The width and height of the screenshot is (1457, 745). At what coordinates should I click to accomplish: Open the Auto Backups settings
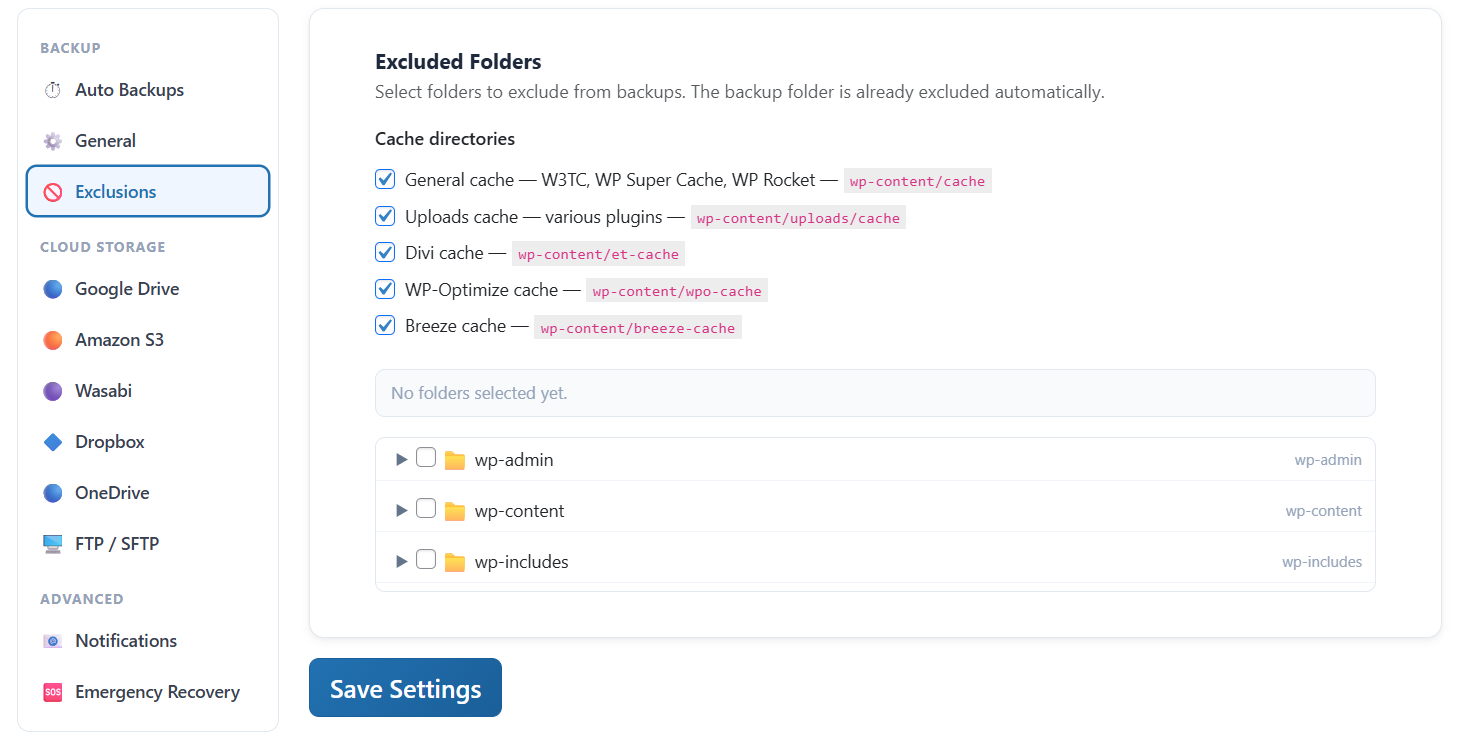(x=148, y=90)
